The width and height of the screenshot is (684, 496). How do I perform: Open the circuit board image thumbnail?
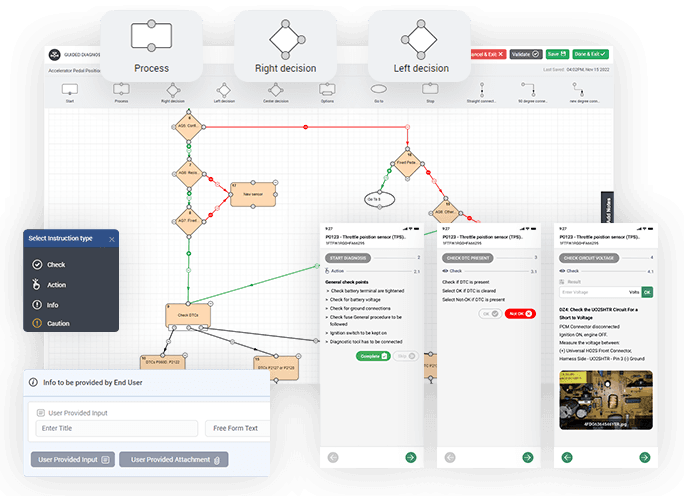(x=606, y=400)
